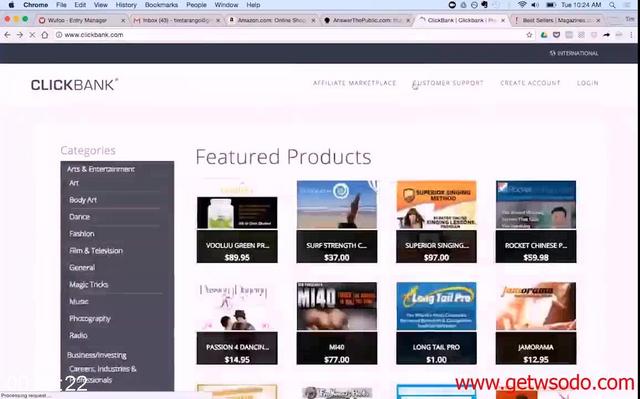Open MI40 product thumbnail
This screenshot has height=399, width=640.
coord(337,306)
